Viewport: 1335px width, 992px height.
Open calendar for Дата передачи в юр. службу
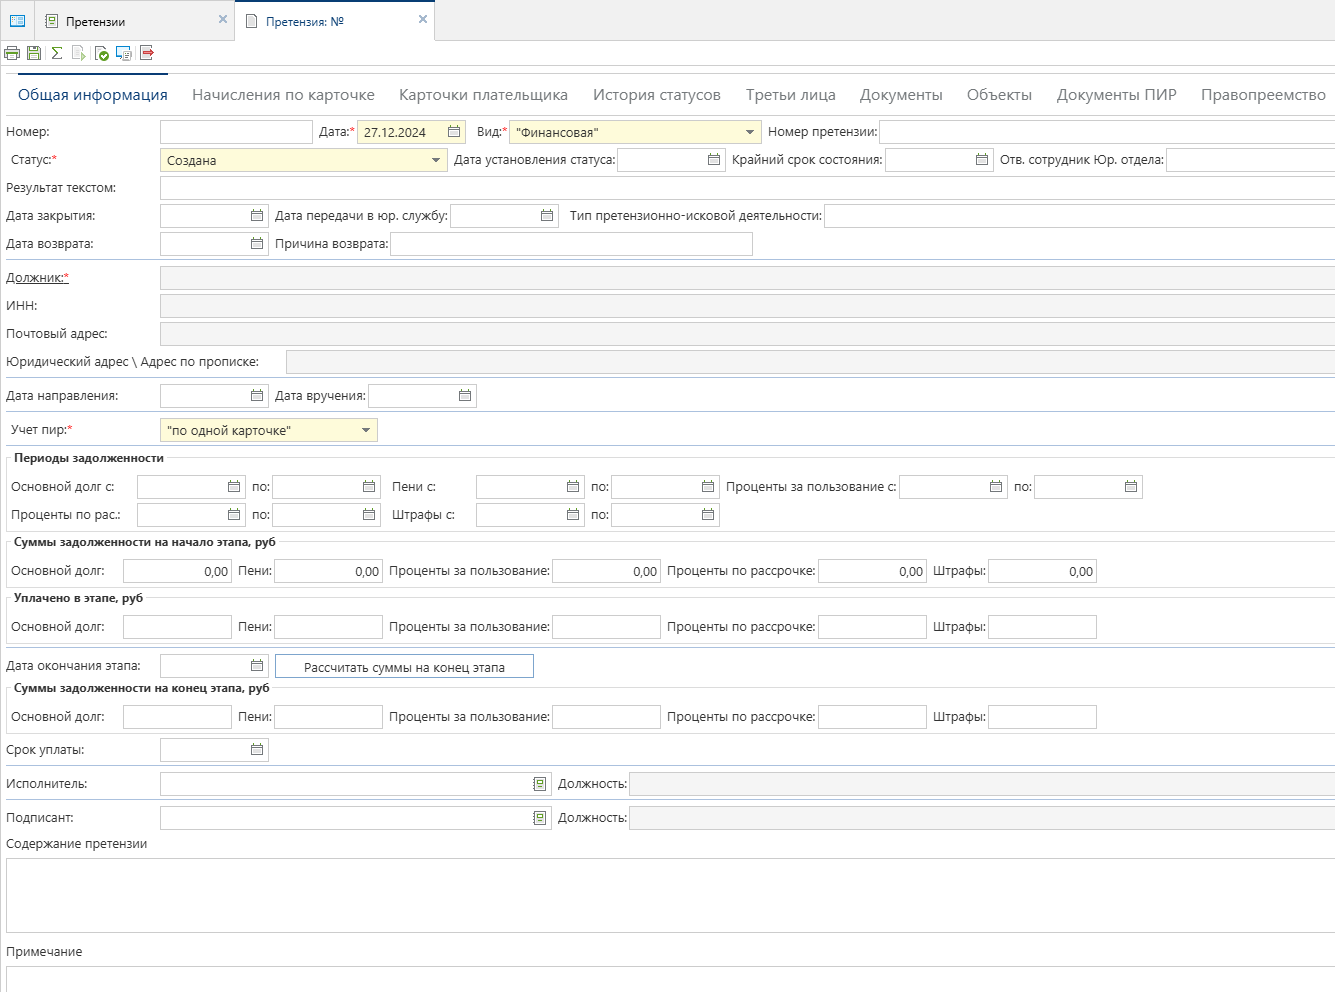[547, 216]
